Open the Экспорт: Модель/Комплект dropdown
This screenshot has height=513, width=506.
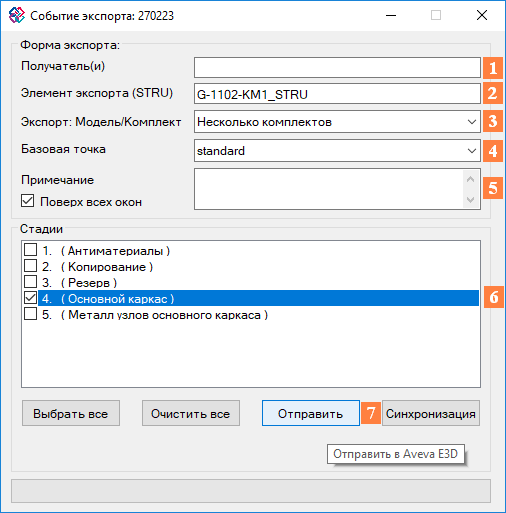pyautogui.click(x=337, y=122)
